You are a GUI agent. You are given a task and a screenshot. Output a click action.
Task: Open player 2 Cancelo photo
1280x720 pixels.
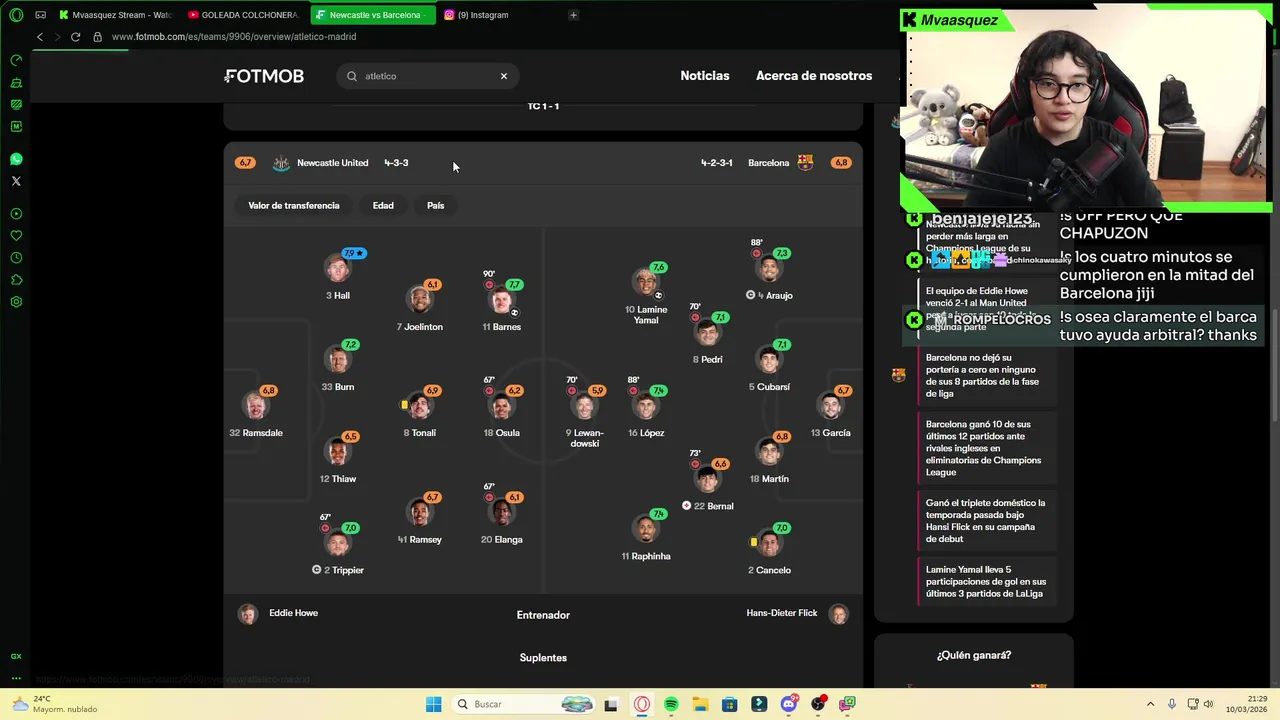(x=769, y=543)
